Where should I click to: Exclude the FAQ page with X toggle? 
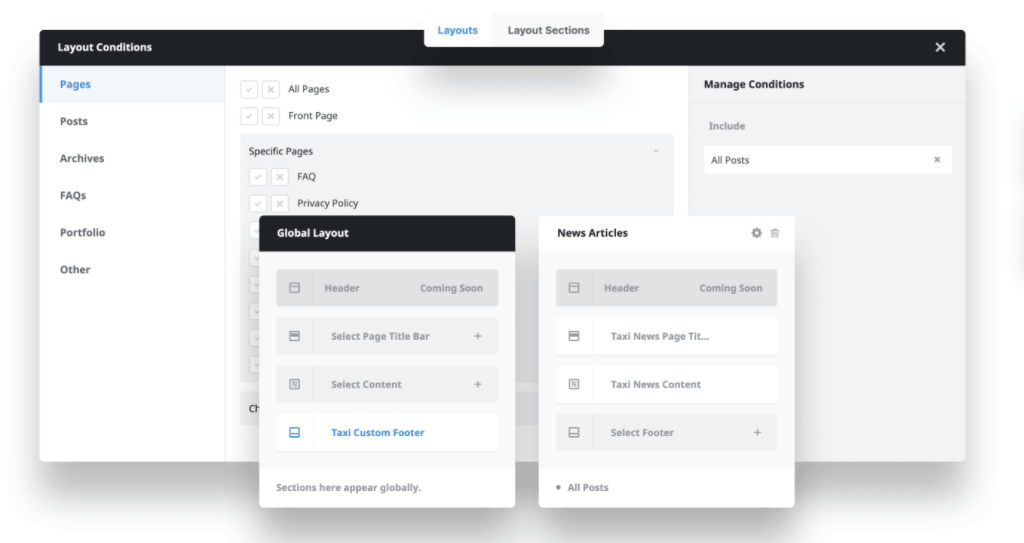[x=280, y=177]
